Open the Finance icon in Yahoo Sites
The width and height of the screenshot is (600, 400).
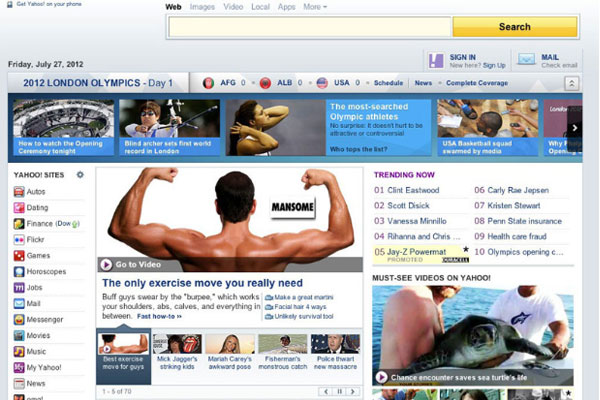click(19, 224)
